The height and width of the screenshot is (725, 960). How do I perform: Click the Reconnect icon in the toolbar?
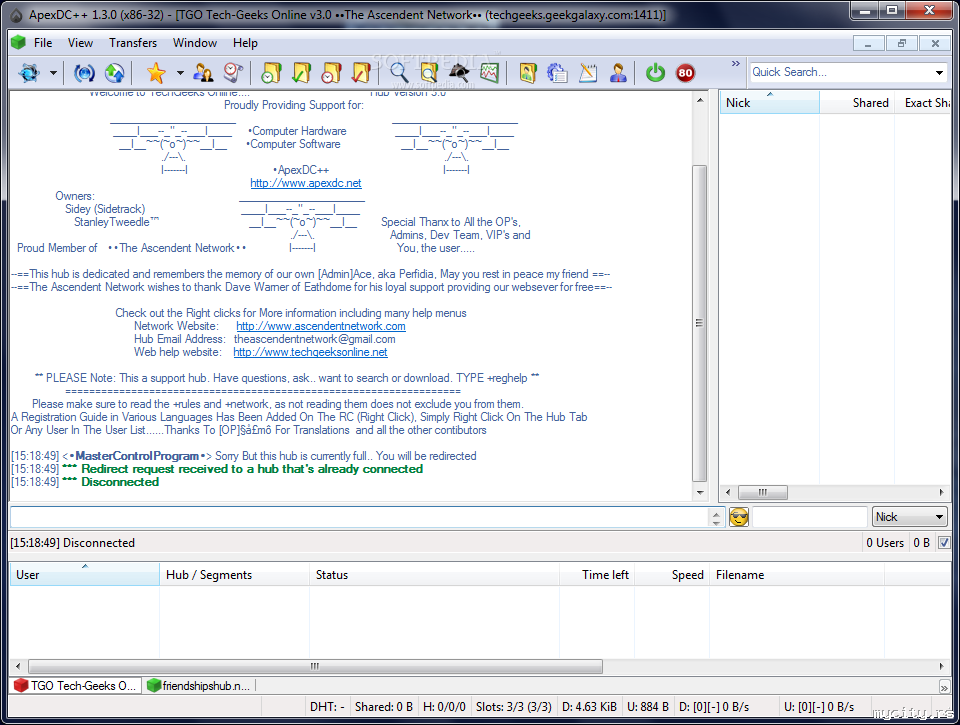coord(85,72)
